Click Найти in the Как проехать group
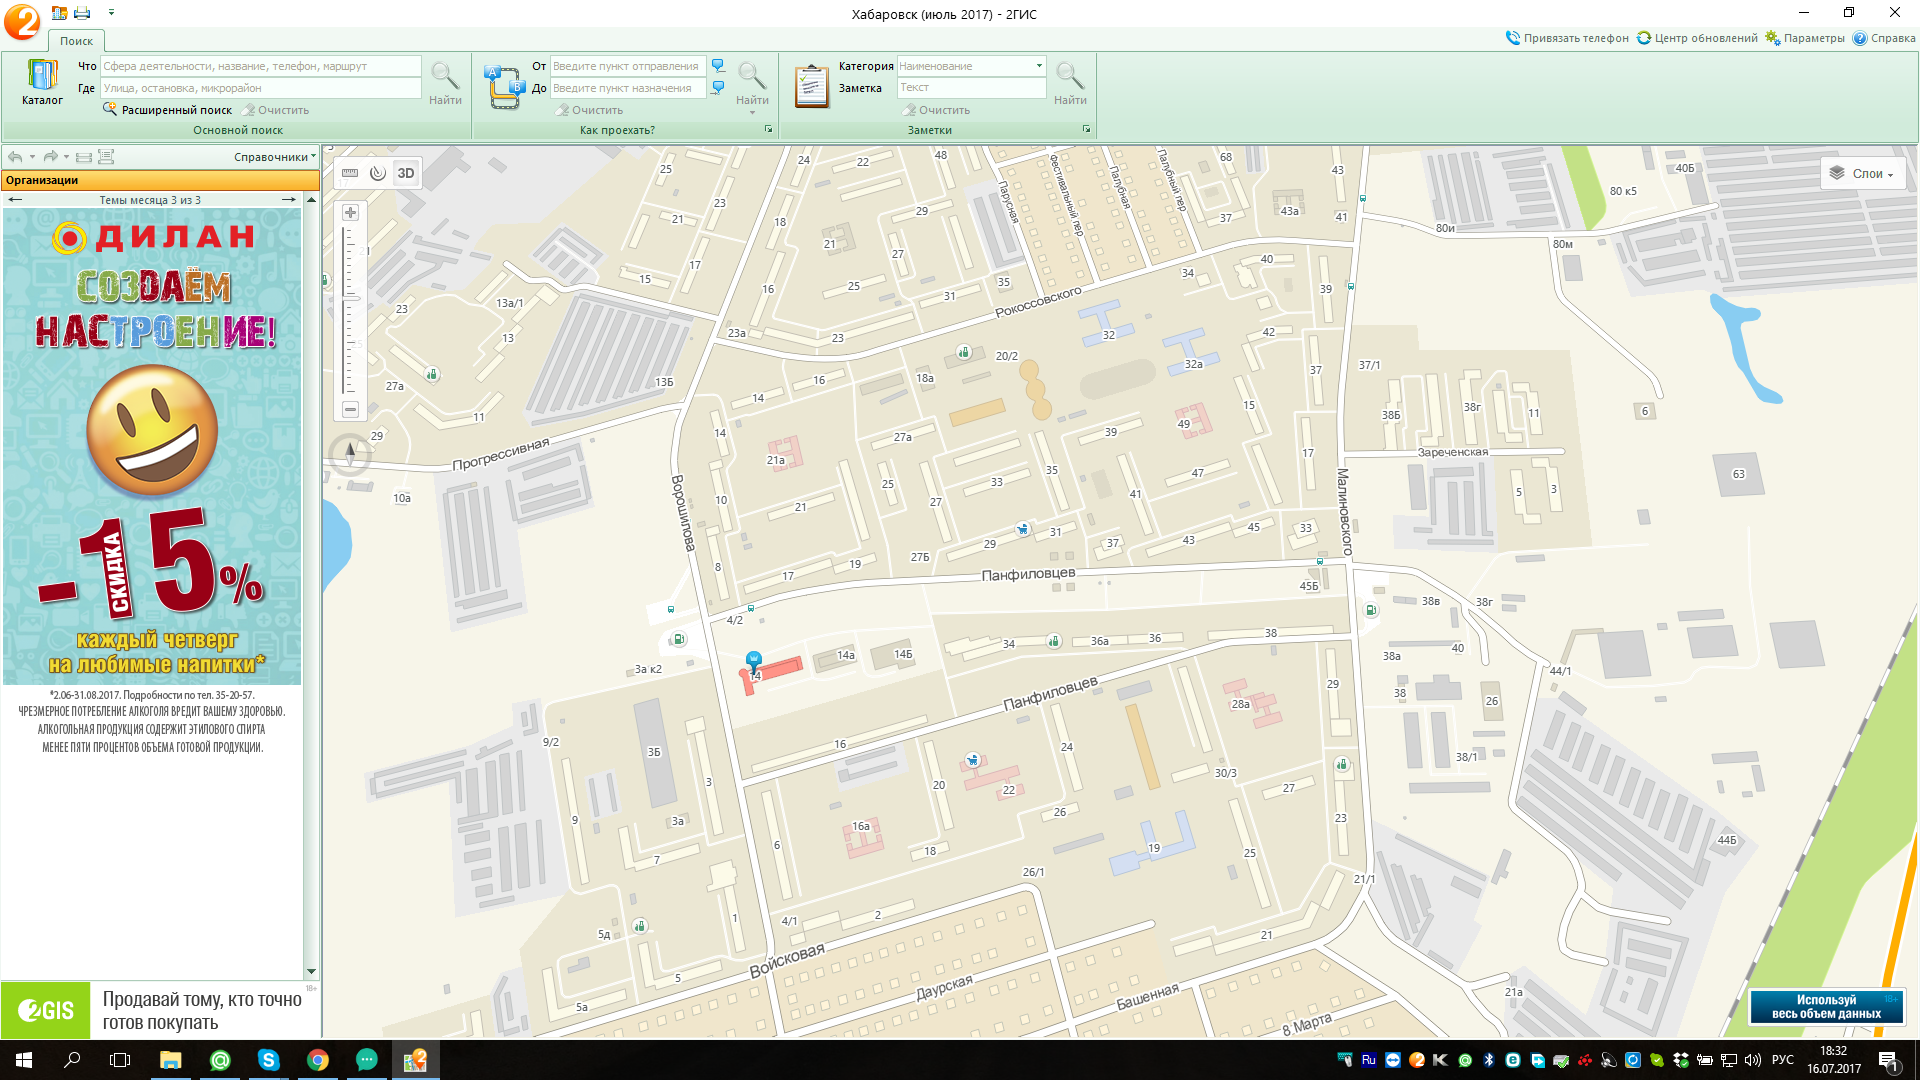The width and height of the screenshot is (1920, 1080). (x=752, y=83)
